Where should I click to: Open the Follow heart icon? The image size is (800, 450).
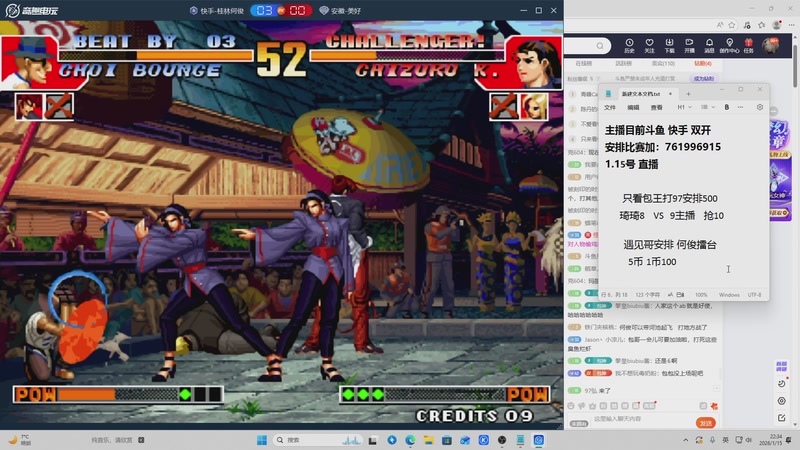[x=649, y=45]
